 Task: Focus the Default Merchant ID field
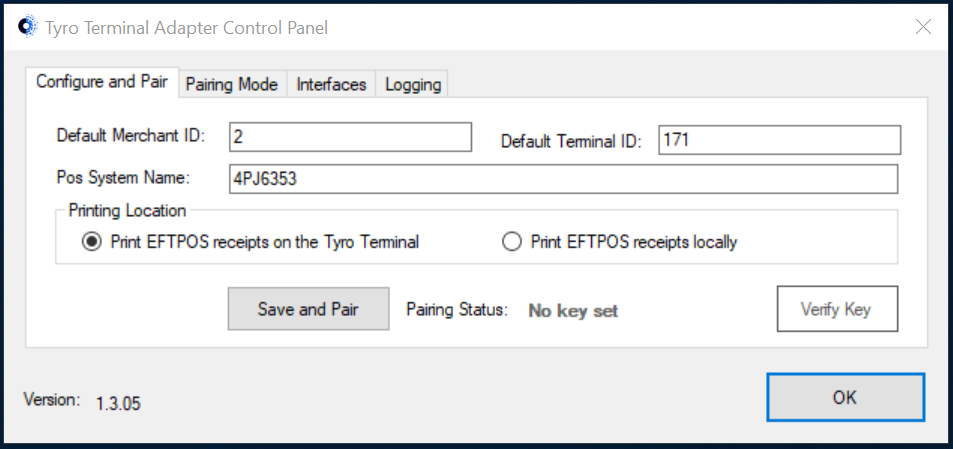(350, 137)
